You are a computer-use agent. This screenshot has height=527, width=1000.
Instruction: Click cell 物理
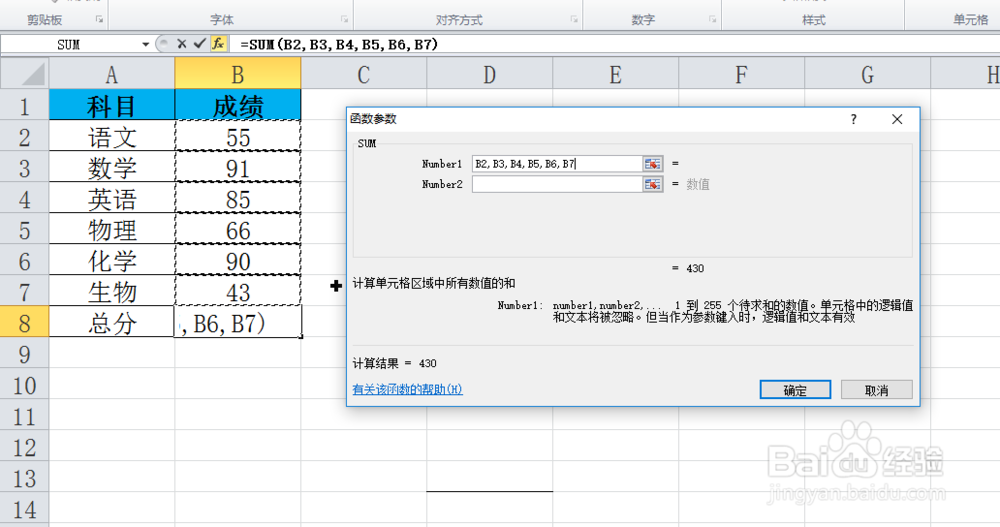[112, 230]
